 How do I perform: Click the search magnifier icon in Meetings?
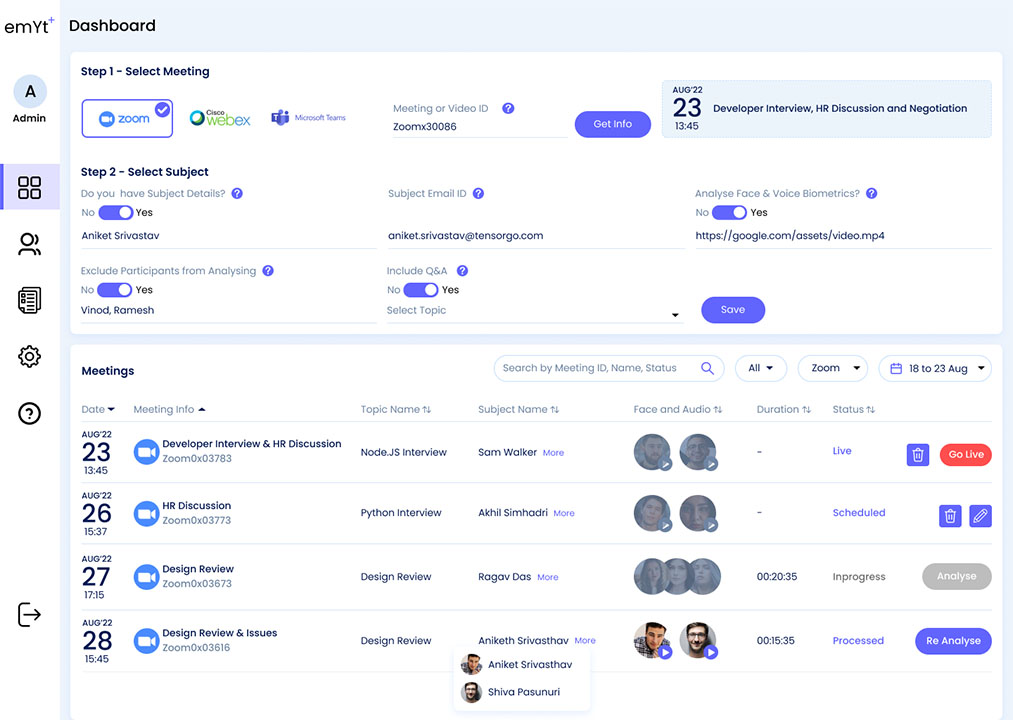coord(707,368)
